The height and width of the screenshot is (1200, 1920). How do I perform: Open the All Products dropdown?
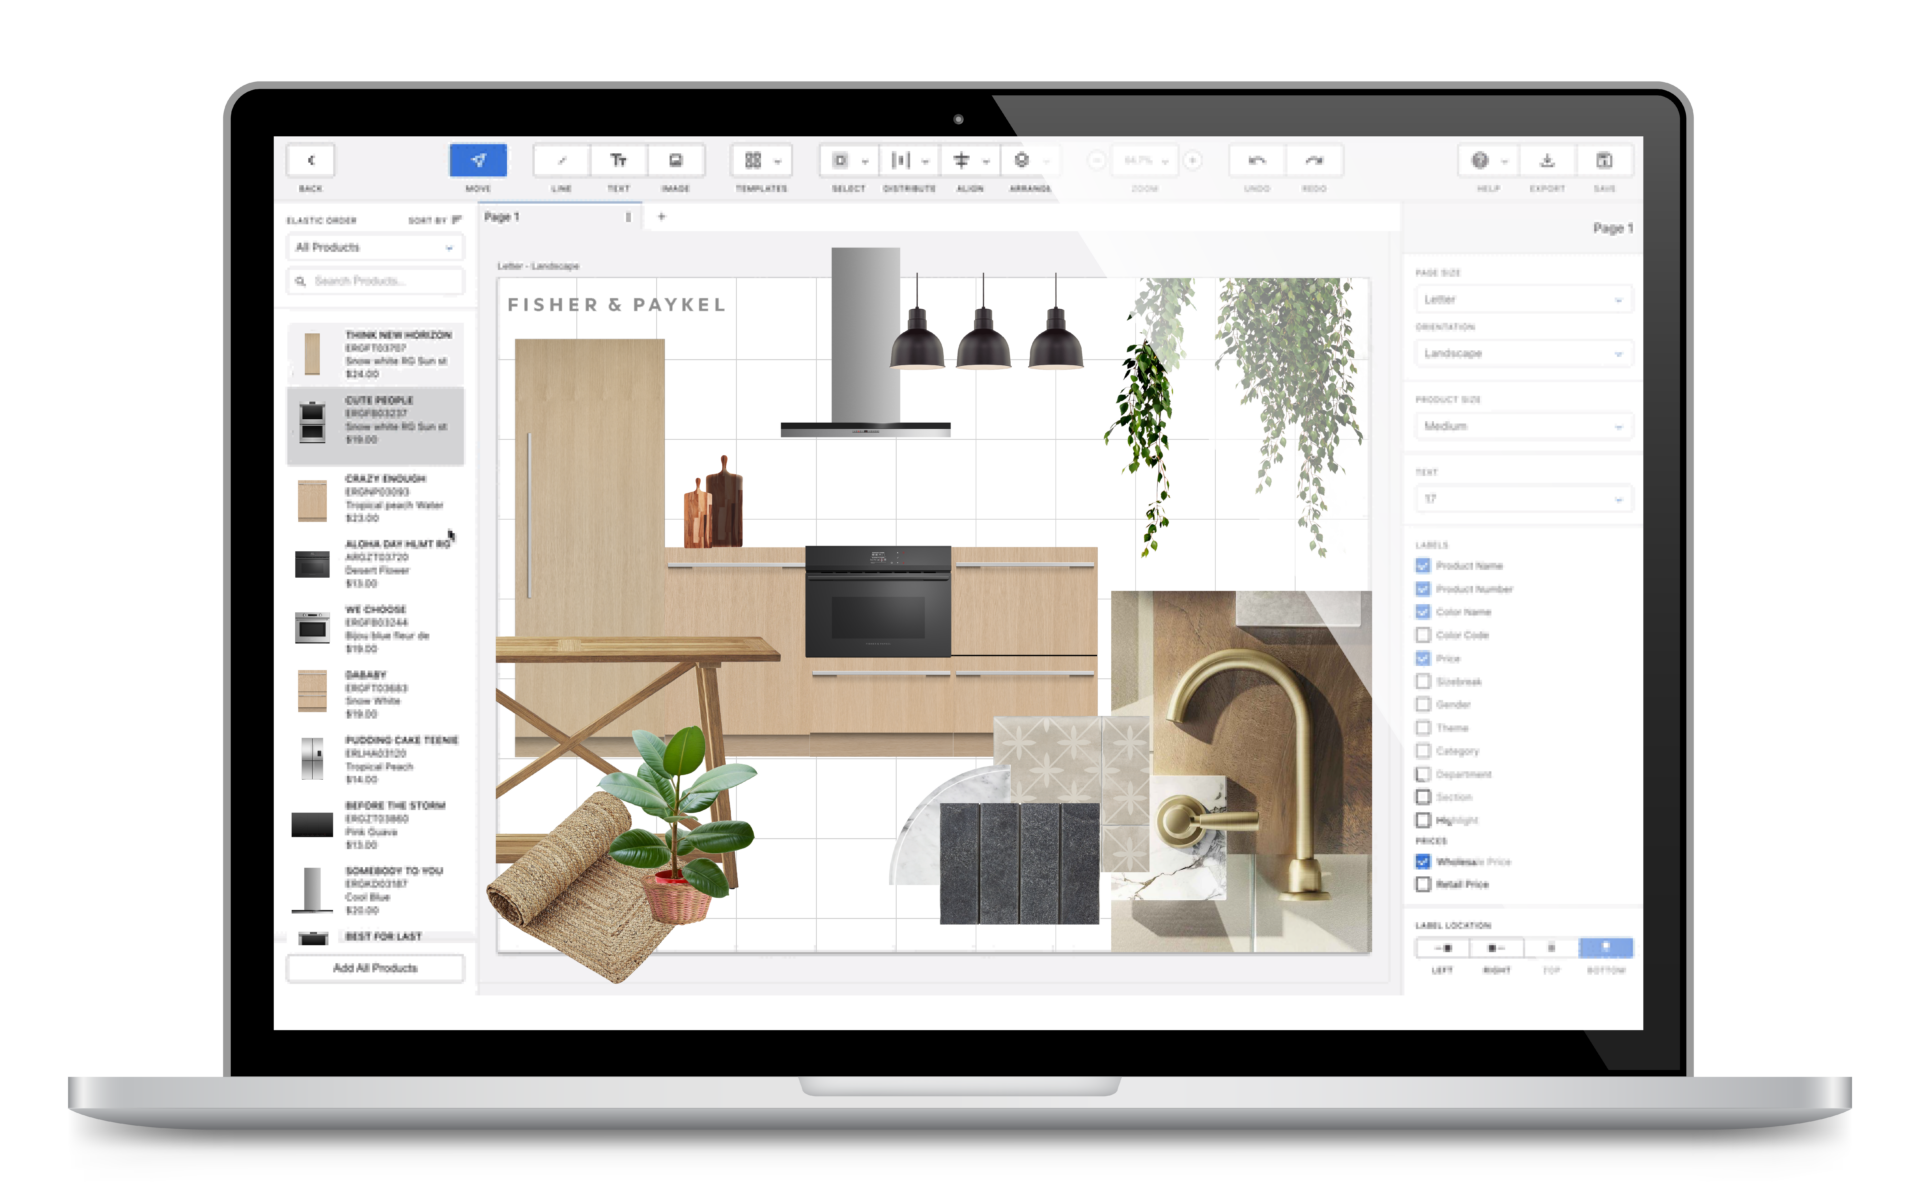click(375, 247)
